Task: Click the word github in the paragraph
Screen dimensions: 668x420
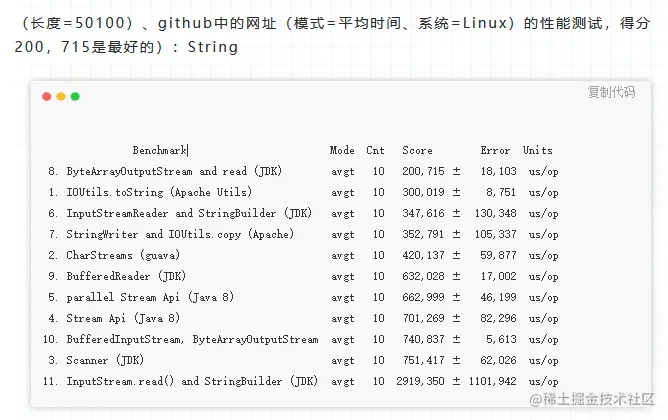Action: 185,23
